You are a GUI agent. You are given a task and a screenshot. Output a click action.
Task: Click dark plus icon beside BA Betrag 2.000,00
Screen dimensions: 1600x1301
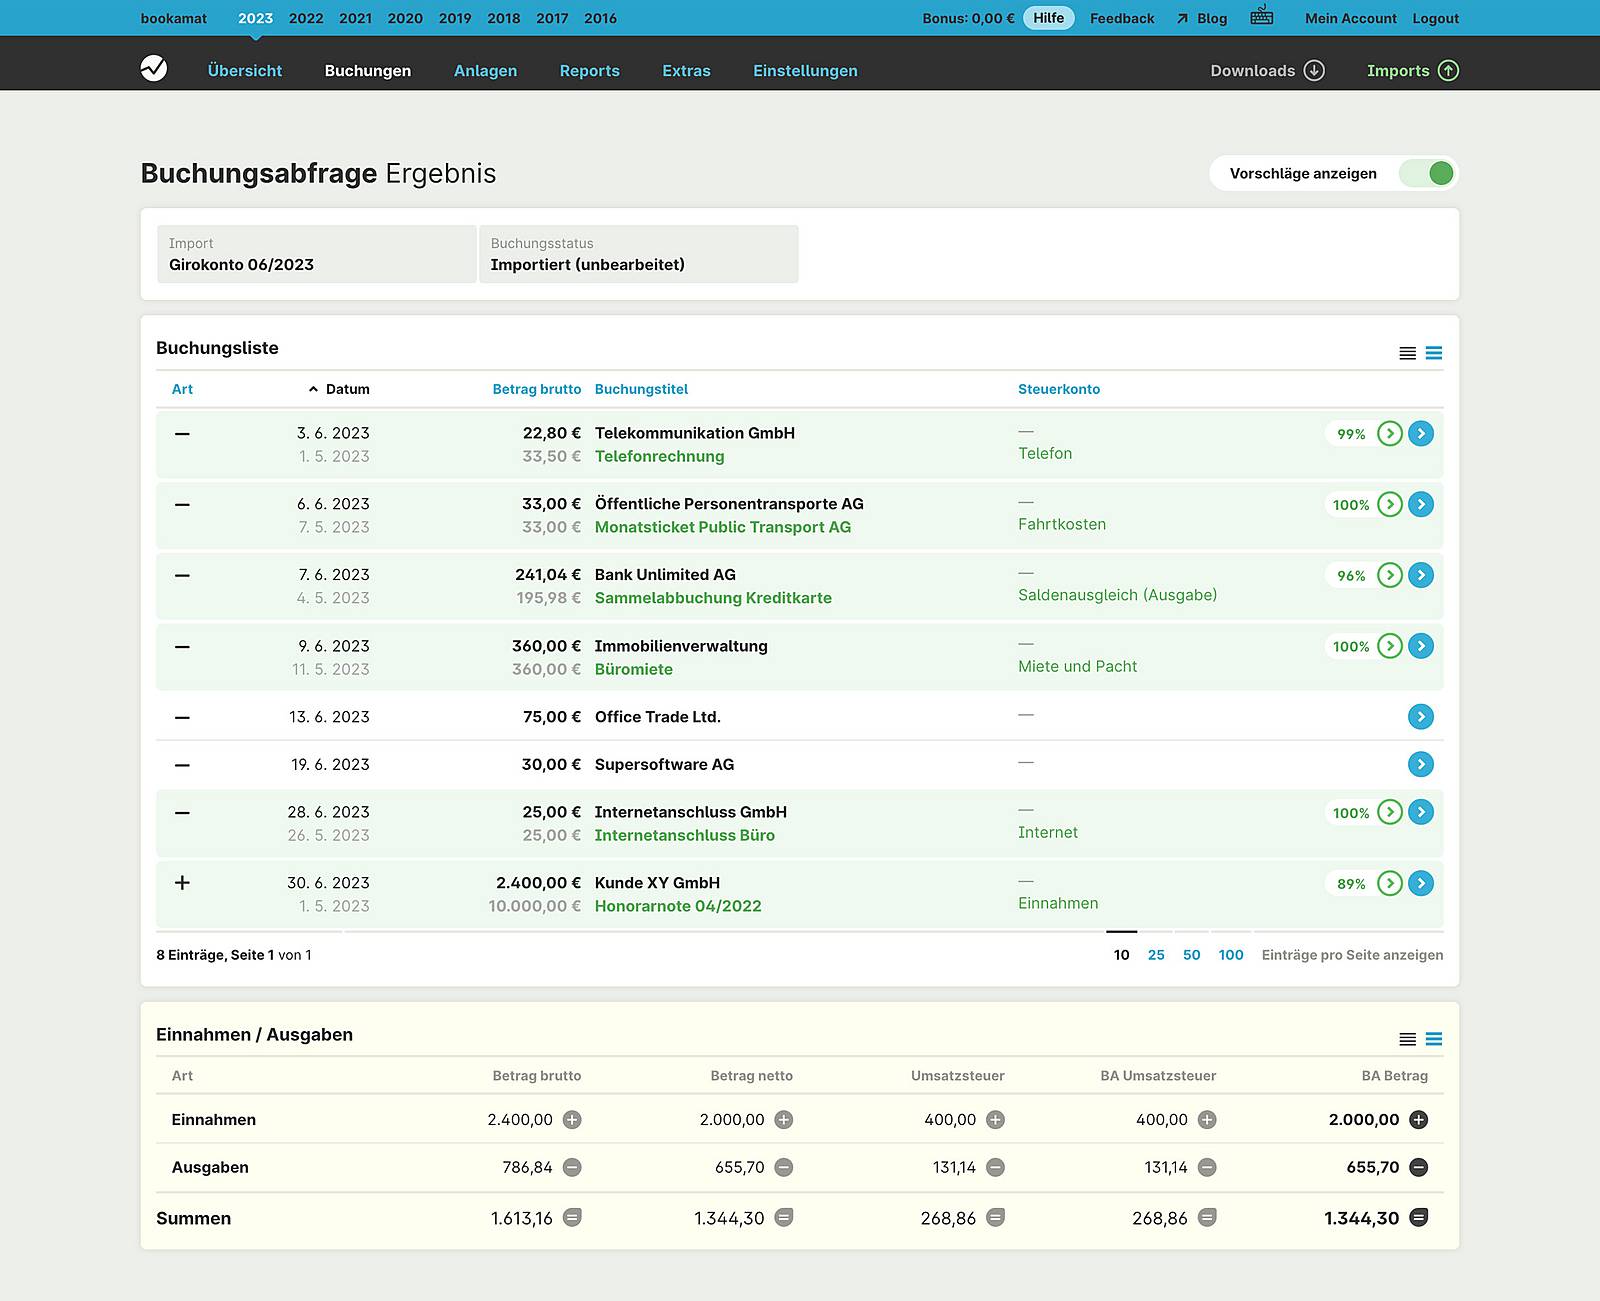[1418, 1120]
